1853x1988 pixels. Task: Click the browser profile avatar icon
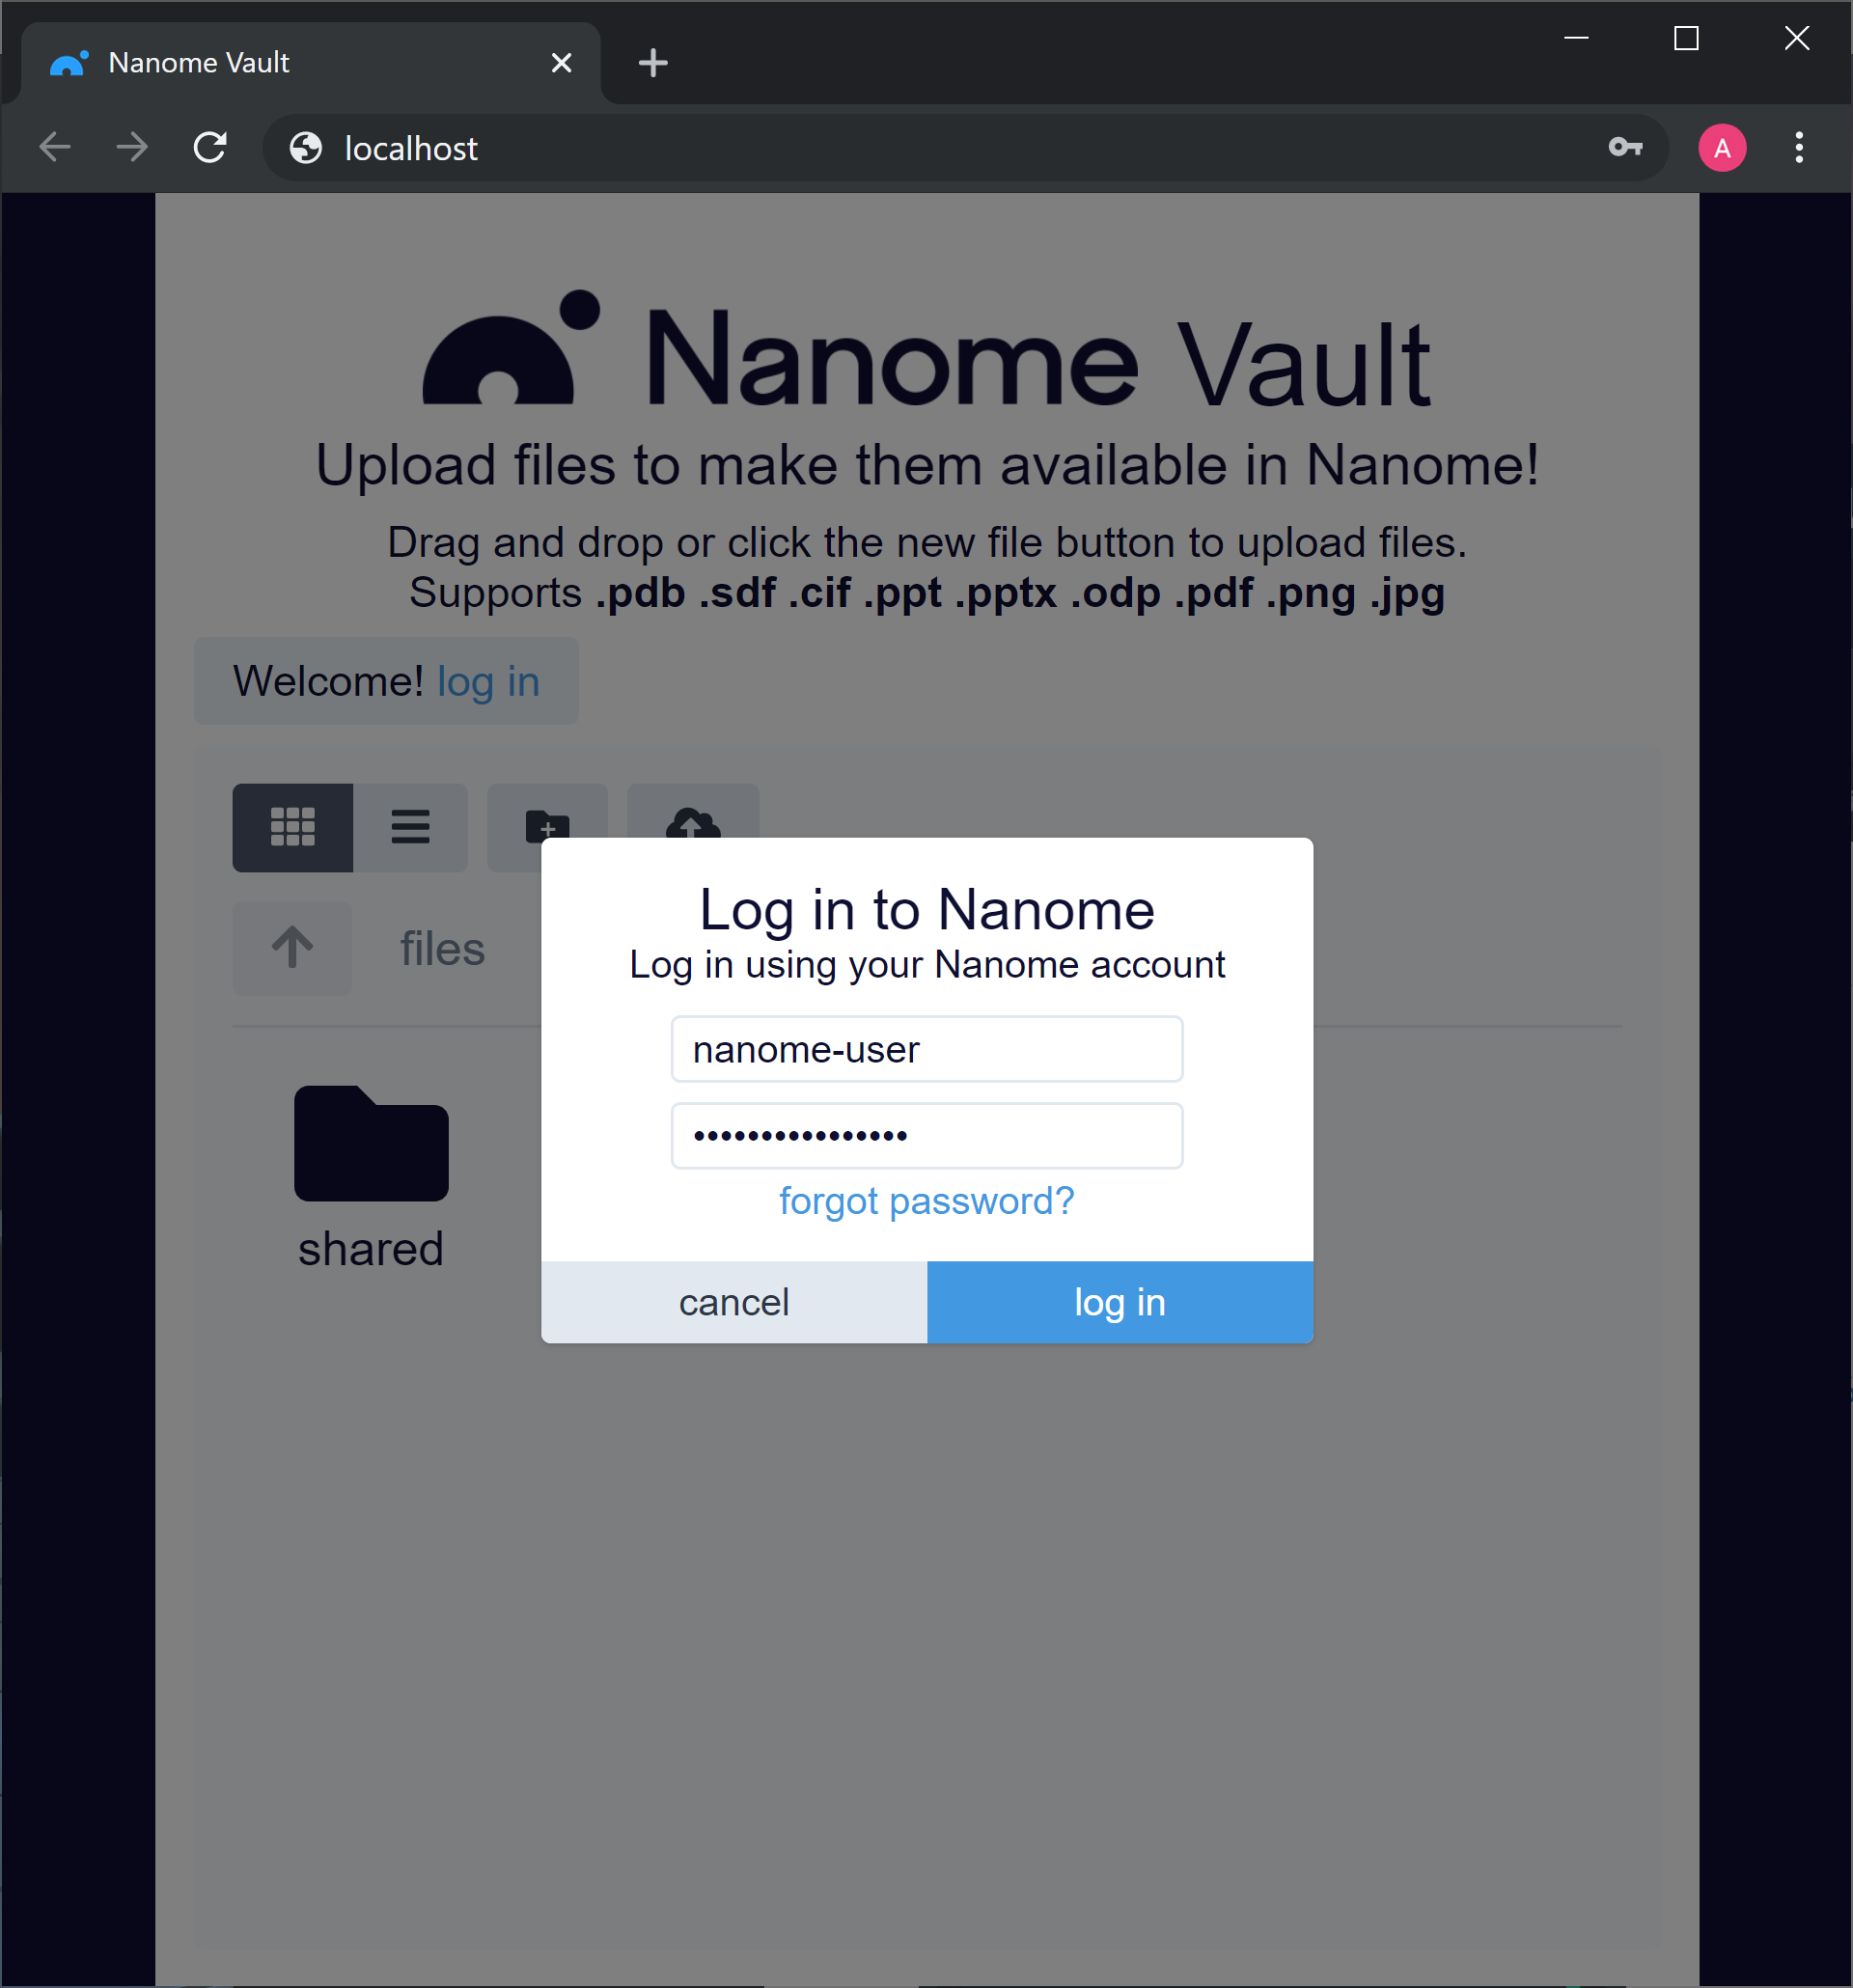point(1724,148)
